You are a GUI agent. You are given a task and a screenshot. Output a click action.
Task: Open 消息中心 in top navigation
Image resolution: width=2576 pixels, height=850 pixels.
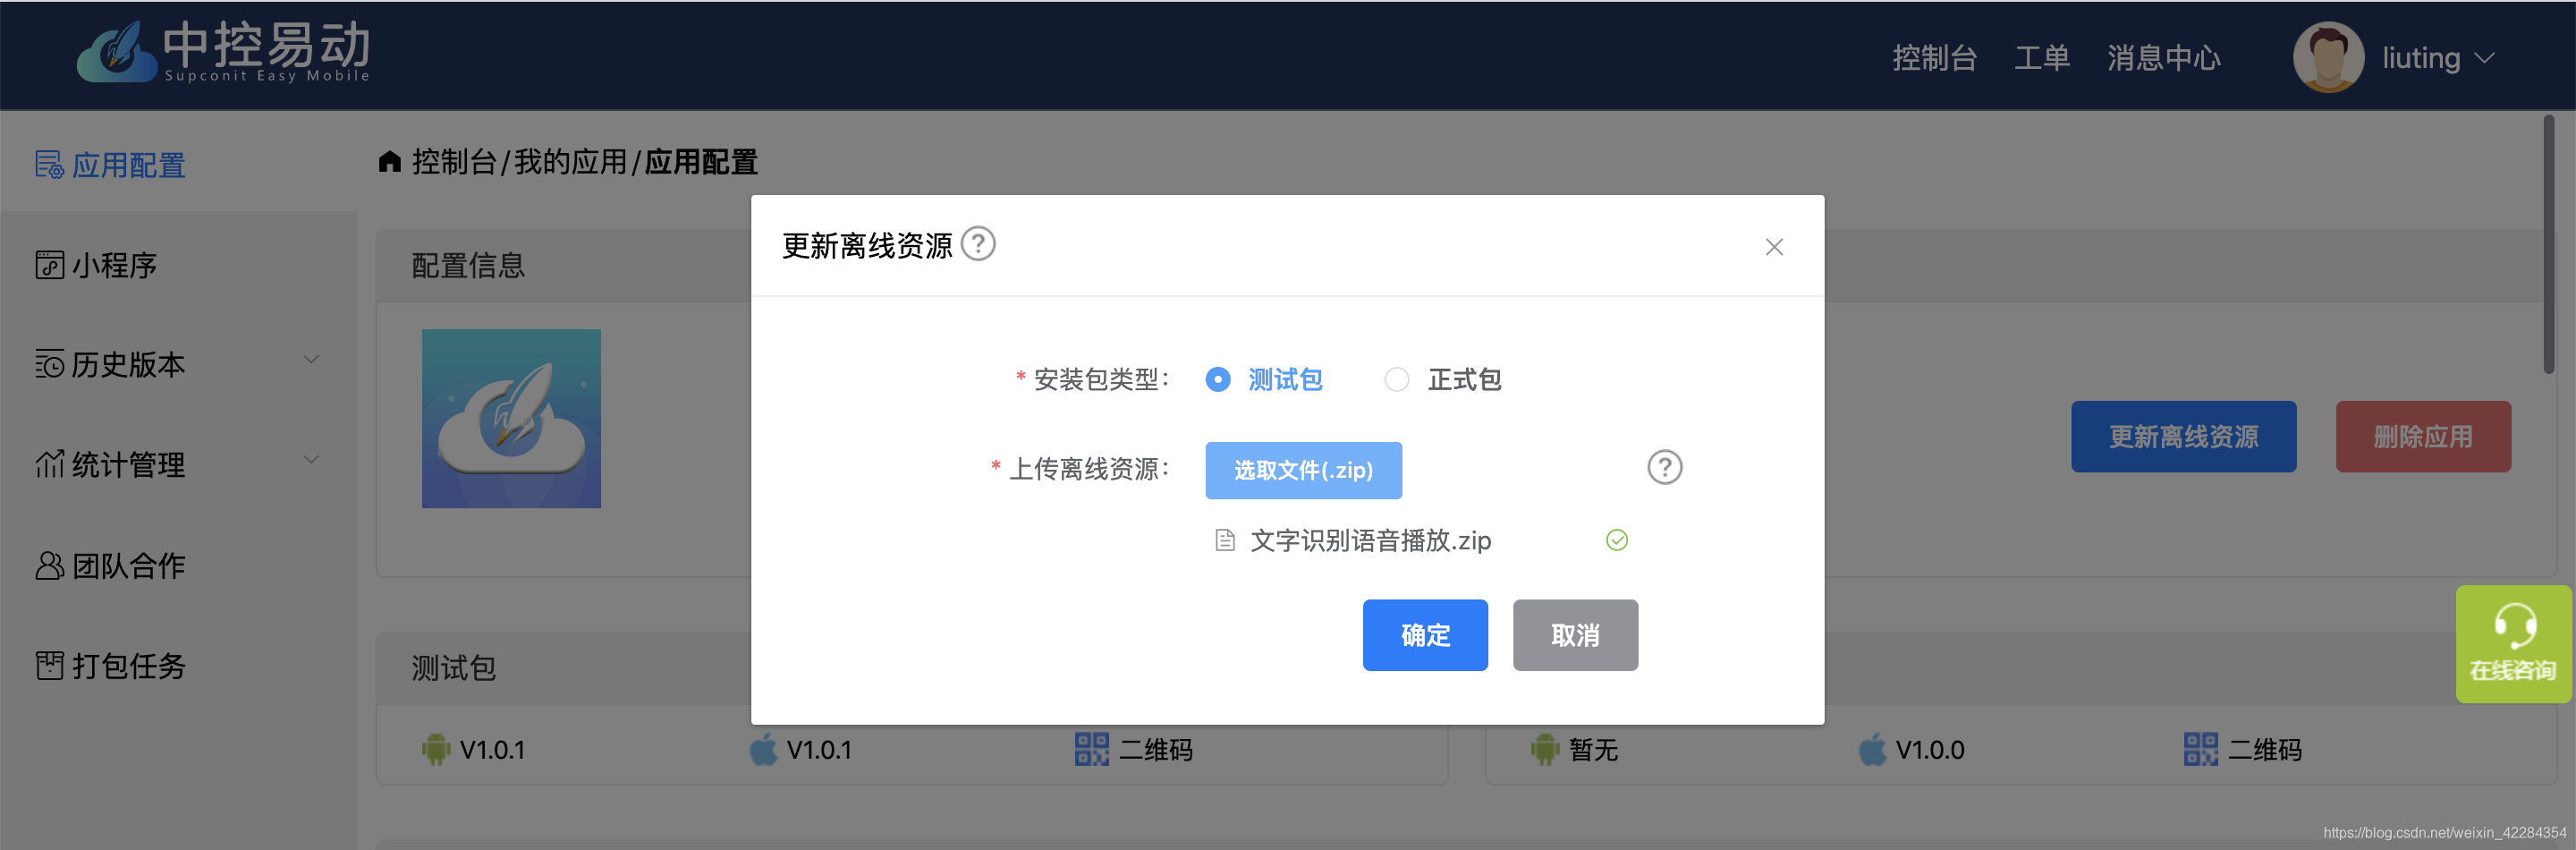(x=2163, y=58)
